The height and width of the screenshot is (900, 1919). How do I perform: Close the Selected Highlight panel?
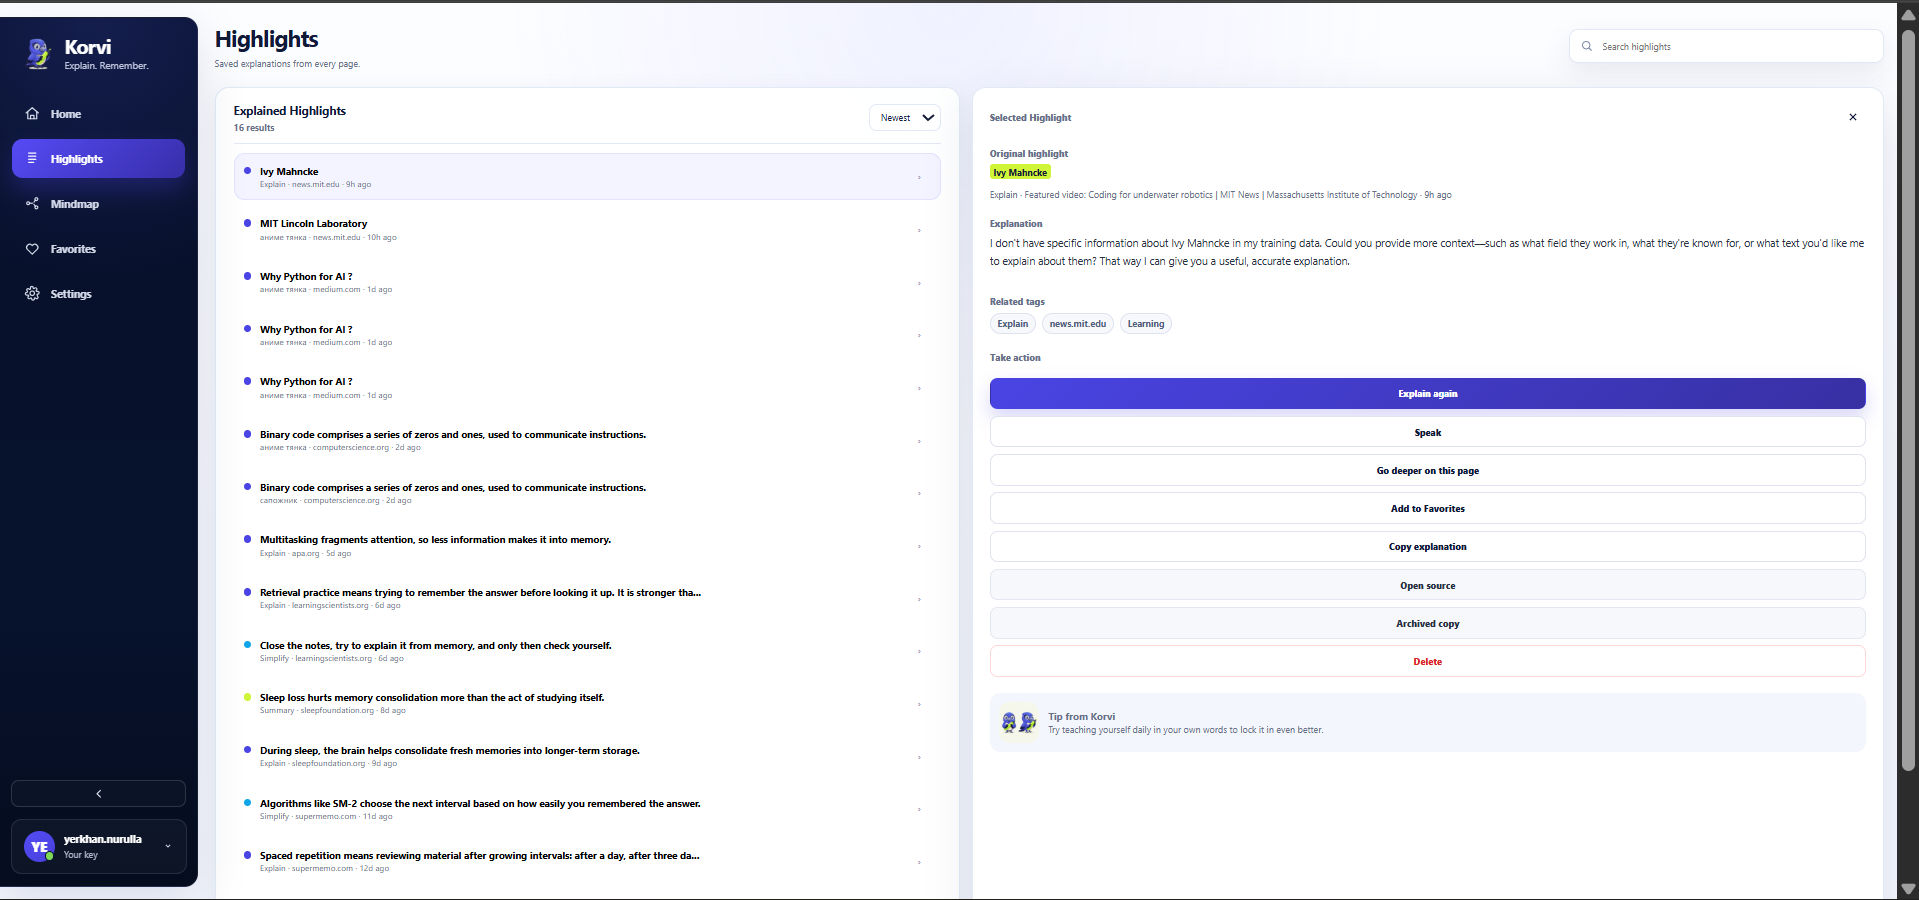(1853, 117)
